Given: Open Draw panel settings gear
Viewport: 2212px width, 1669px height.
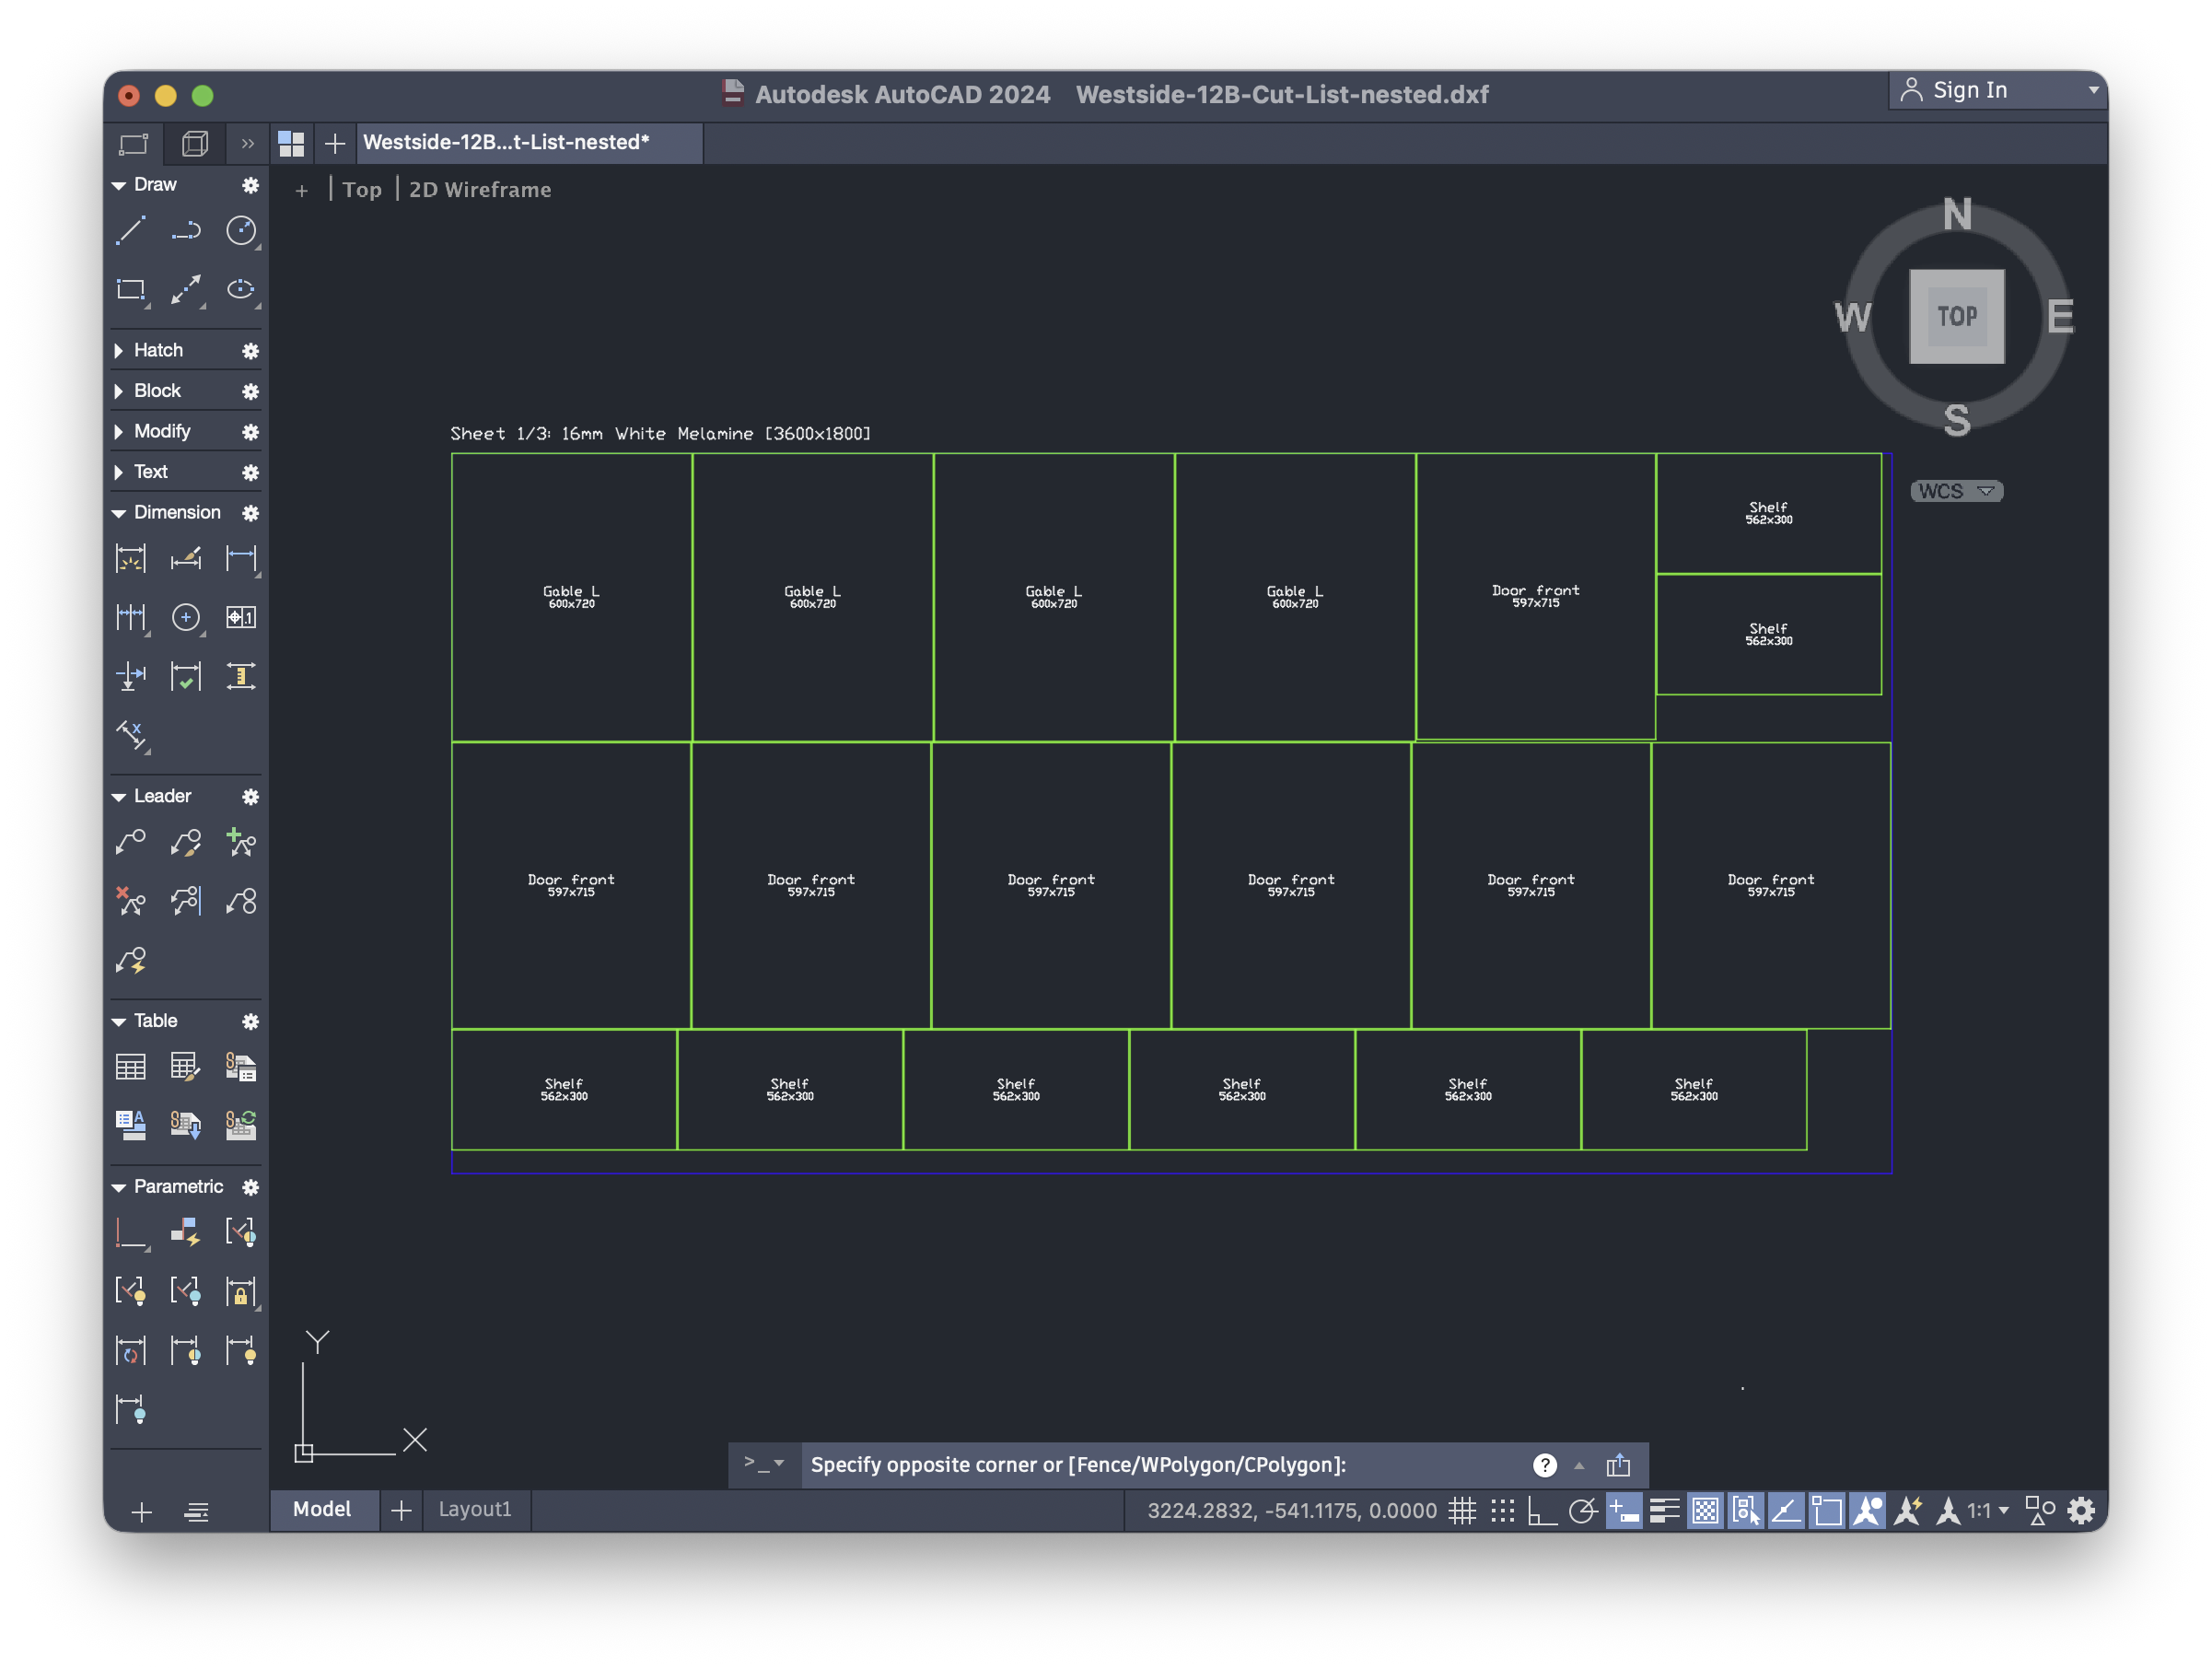Looking at the screenshot, I should [x=250, y=185].
